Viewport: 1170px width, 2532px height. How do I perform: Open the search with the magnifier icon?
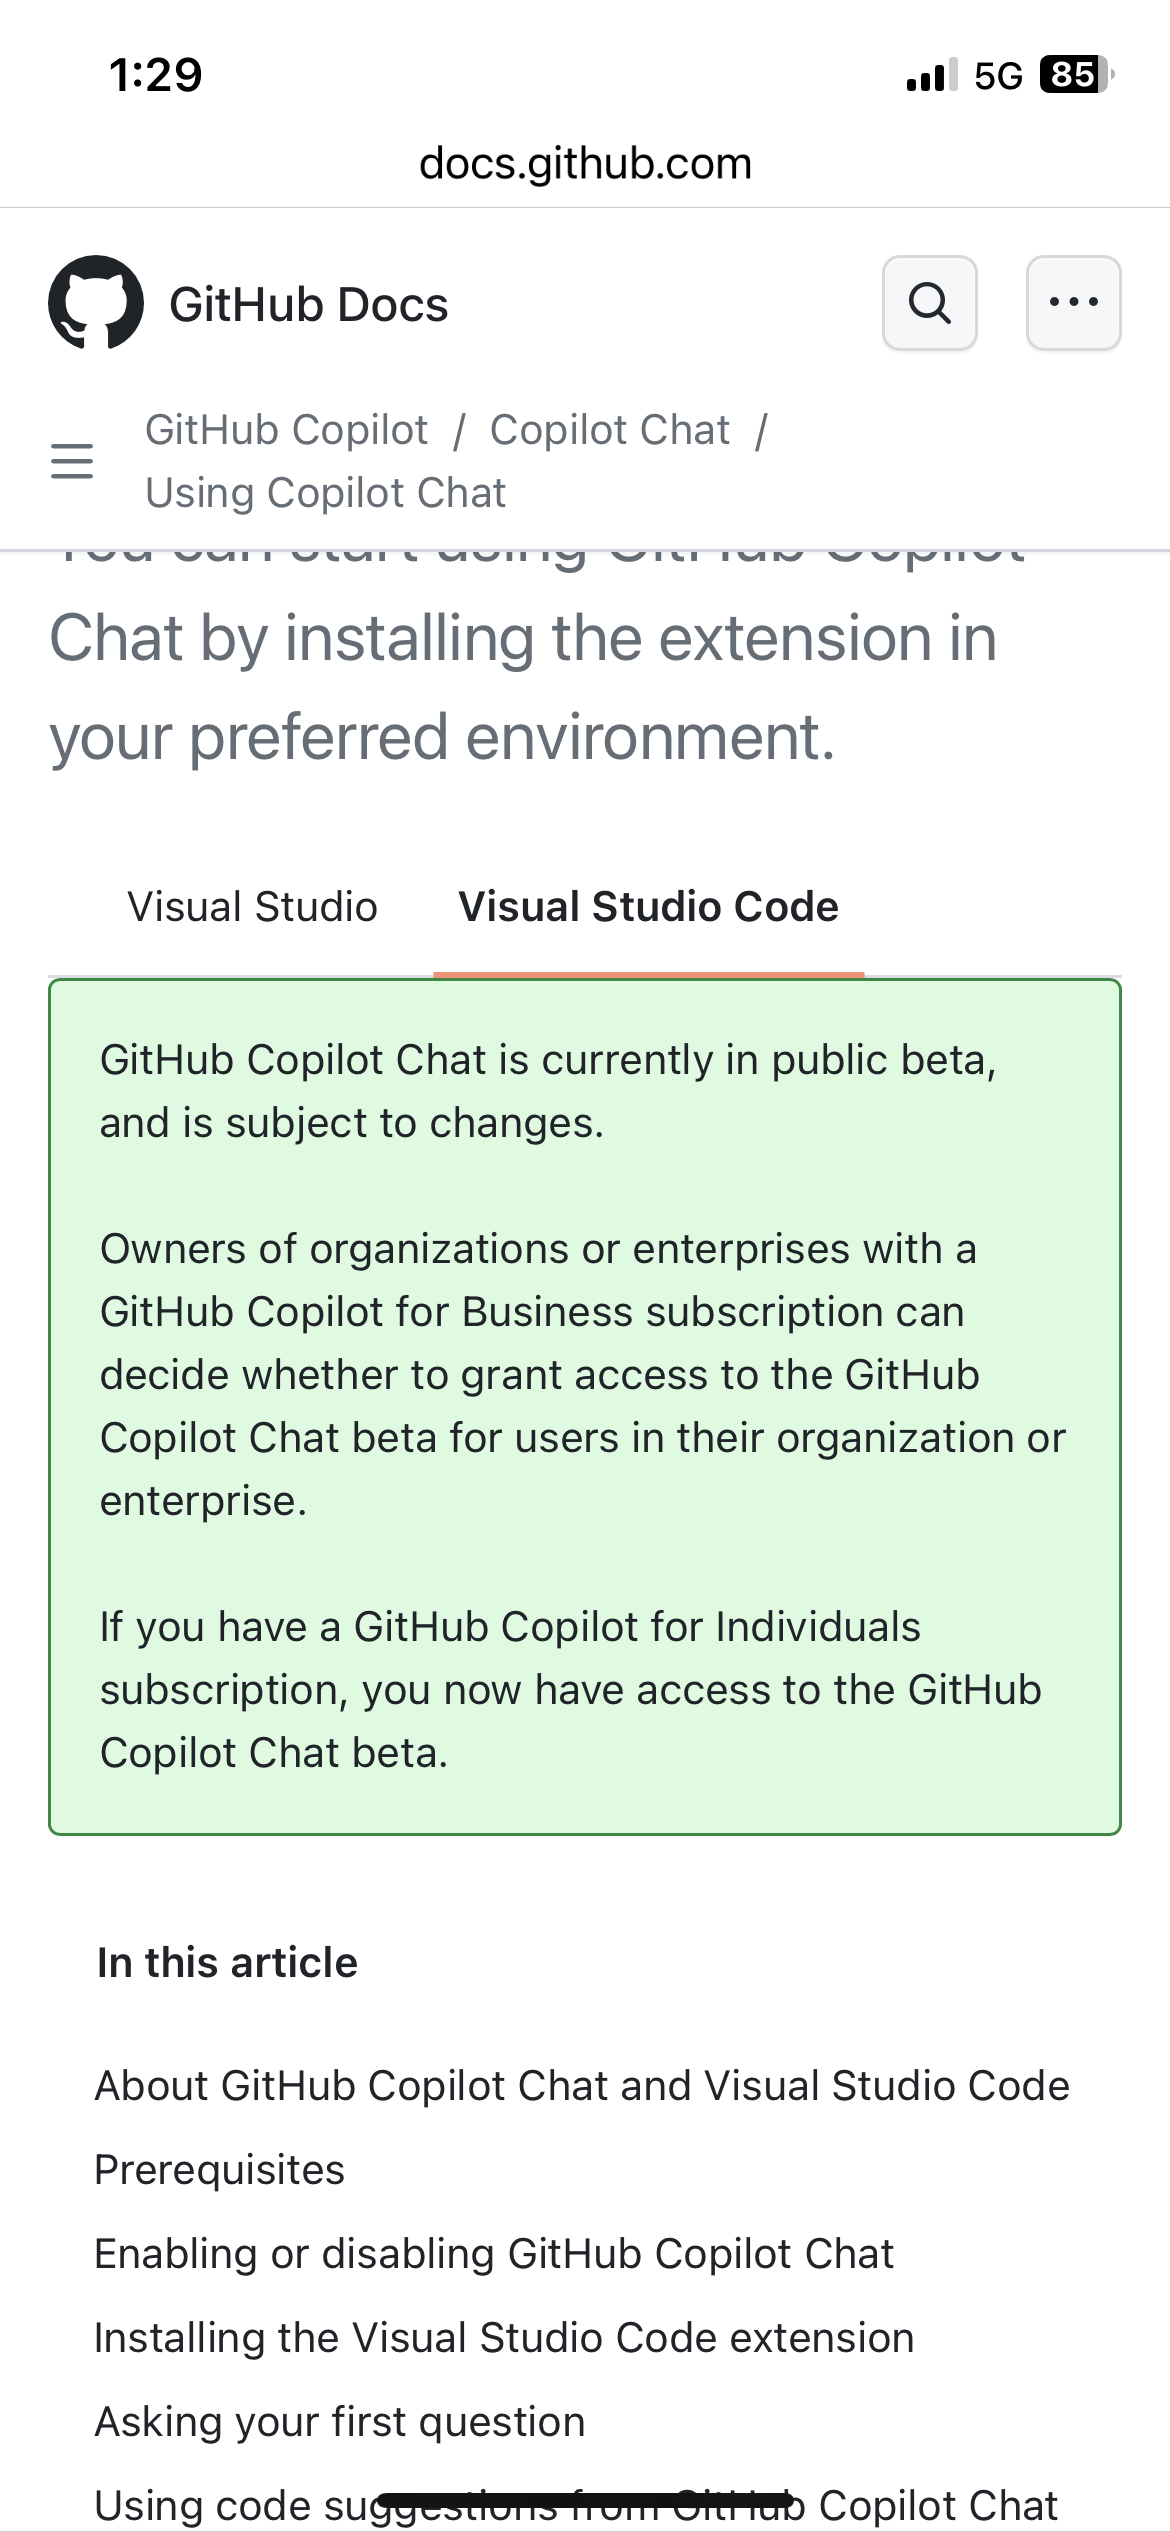(929, 303)
